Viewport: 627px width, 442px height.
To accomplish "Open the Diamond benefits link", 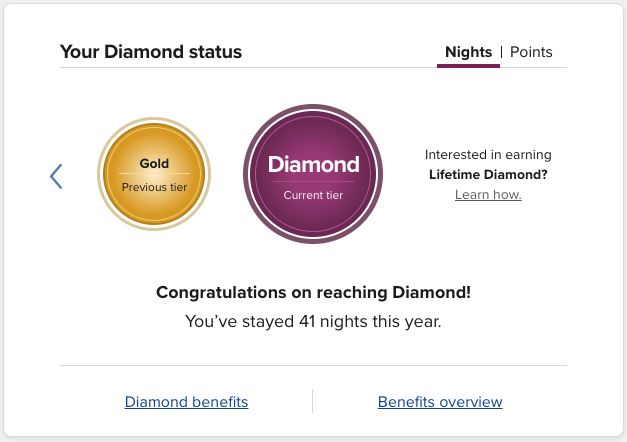I will click(186, 402).
